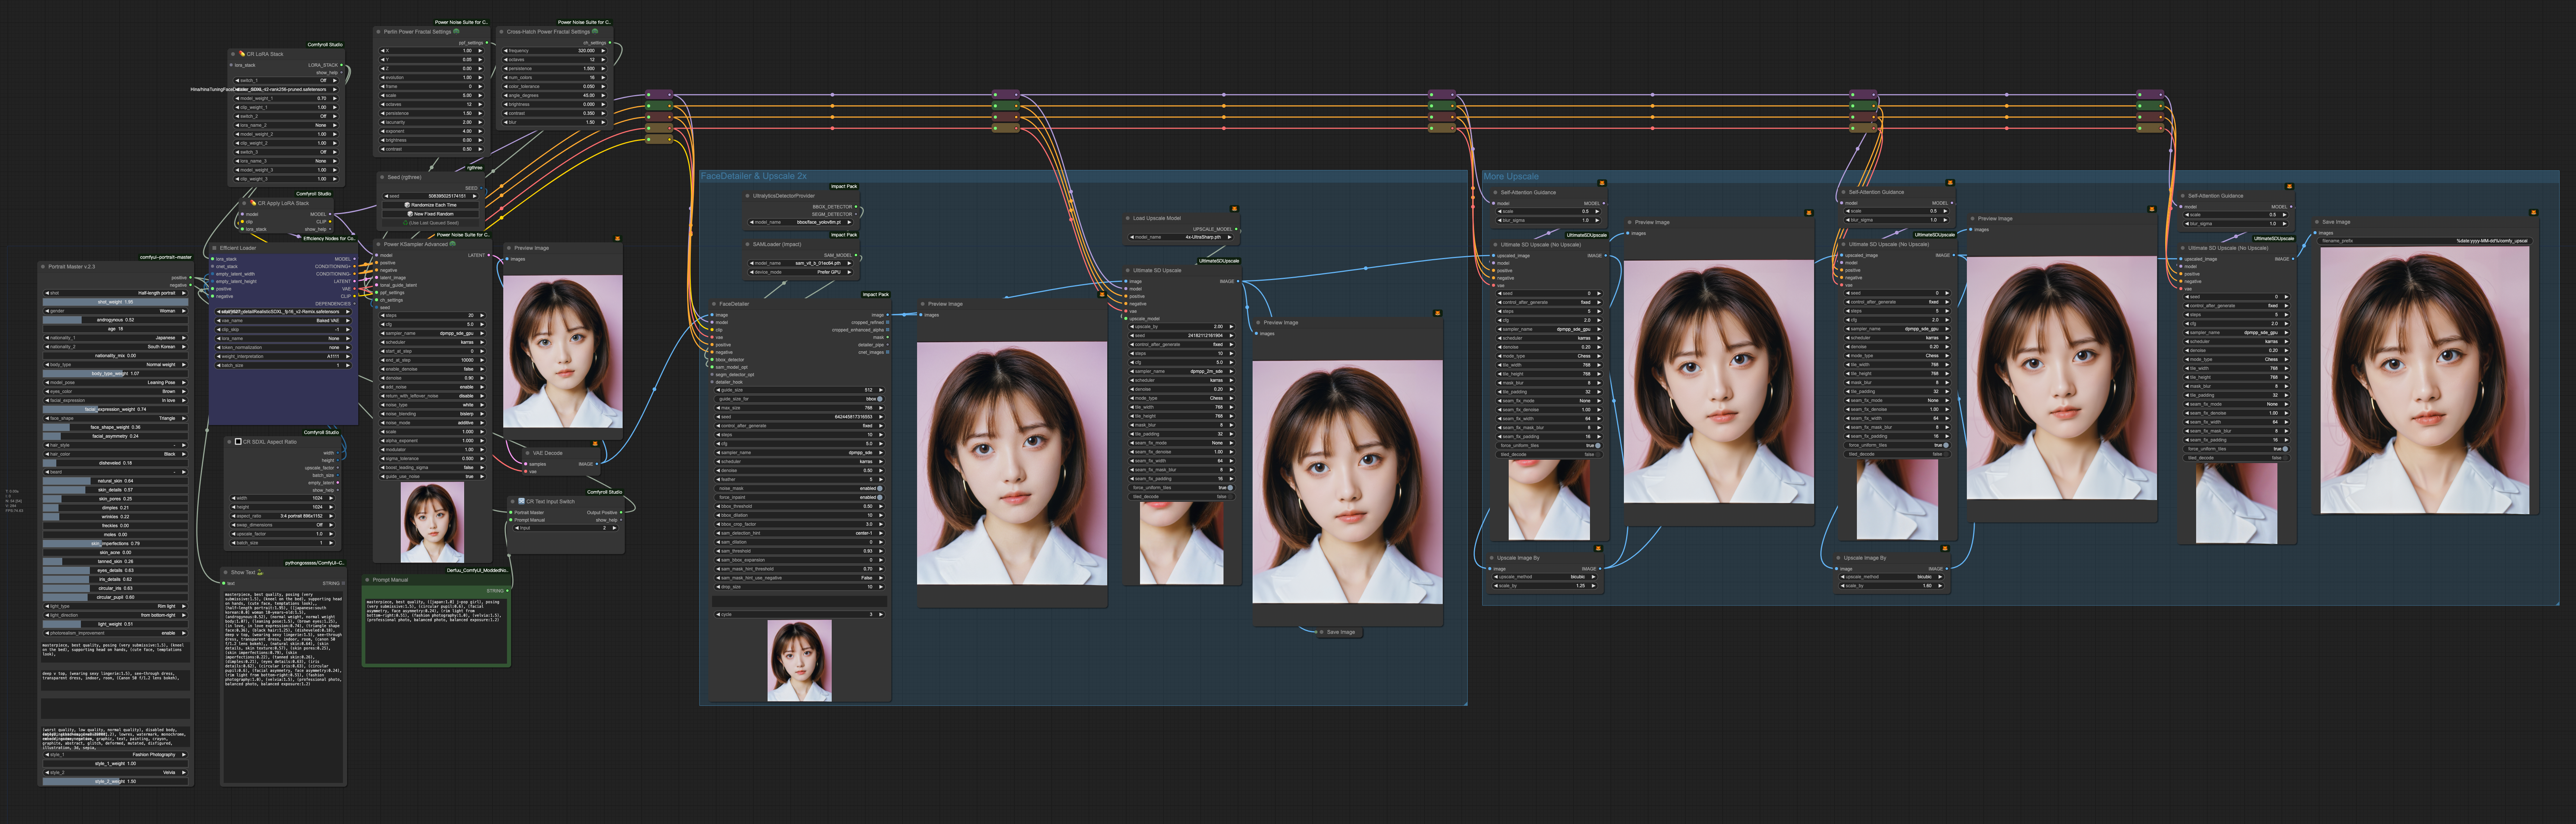Collapse the UltralyticsDetectorProvider node
Image resolution: width=2576 pixels, height=824 pixels.
click(747, 196)
